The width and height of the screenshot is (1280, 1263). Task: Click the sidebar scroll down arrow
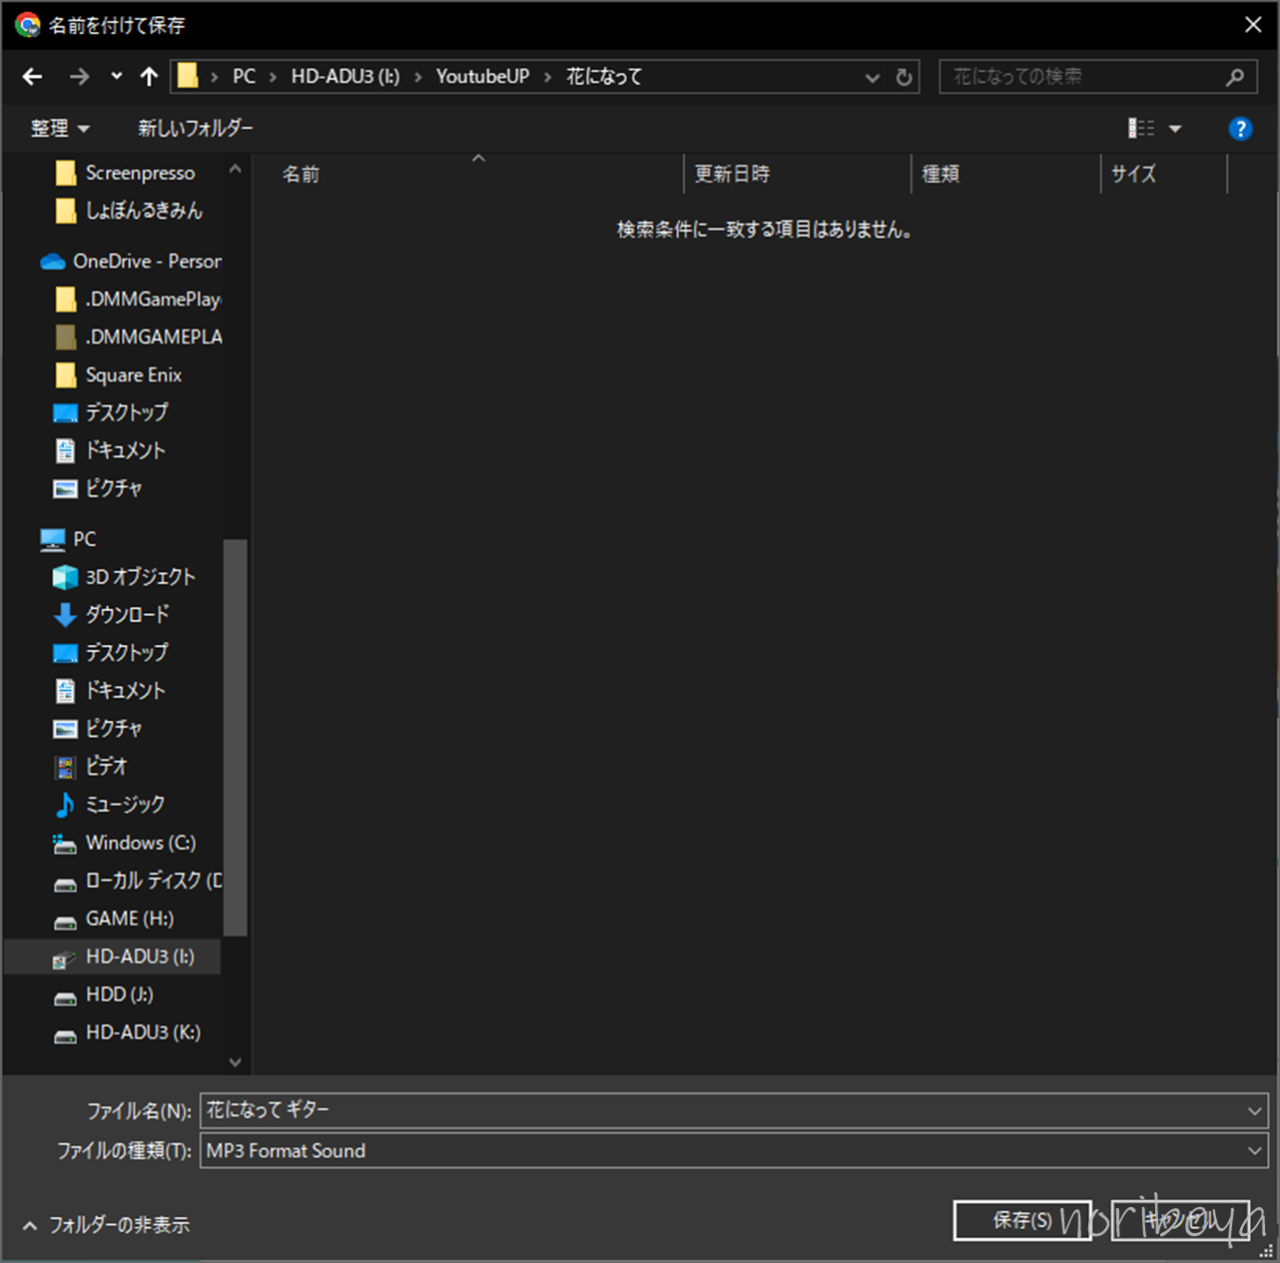[235, 1062]
